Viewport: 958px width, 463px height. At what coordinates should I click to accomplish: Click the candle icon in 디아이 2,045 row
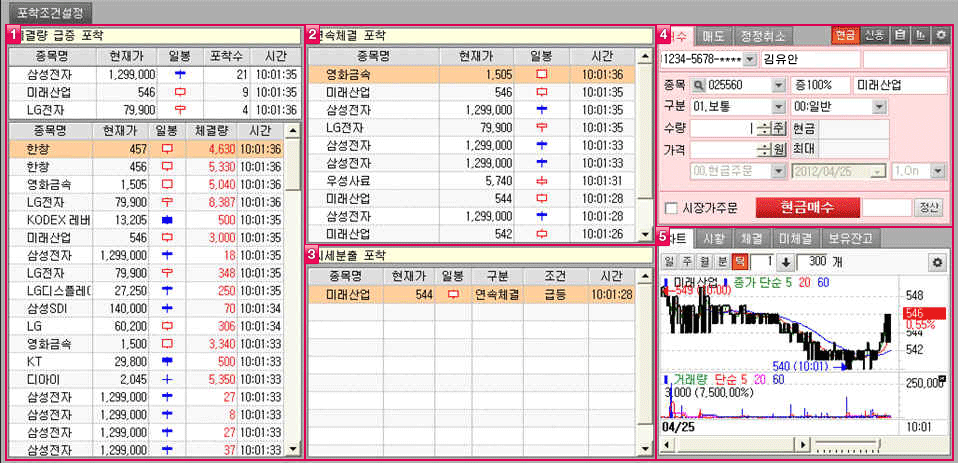point(165,379)
